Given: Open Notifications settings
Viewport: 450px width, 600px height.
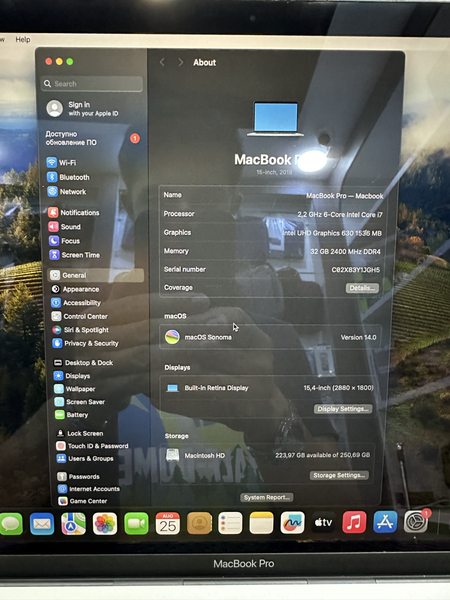Looking at the screenshot, I should pos(74,213).
